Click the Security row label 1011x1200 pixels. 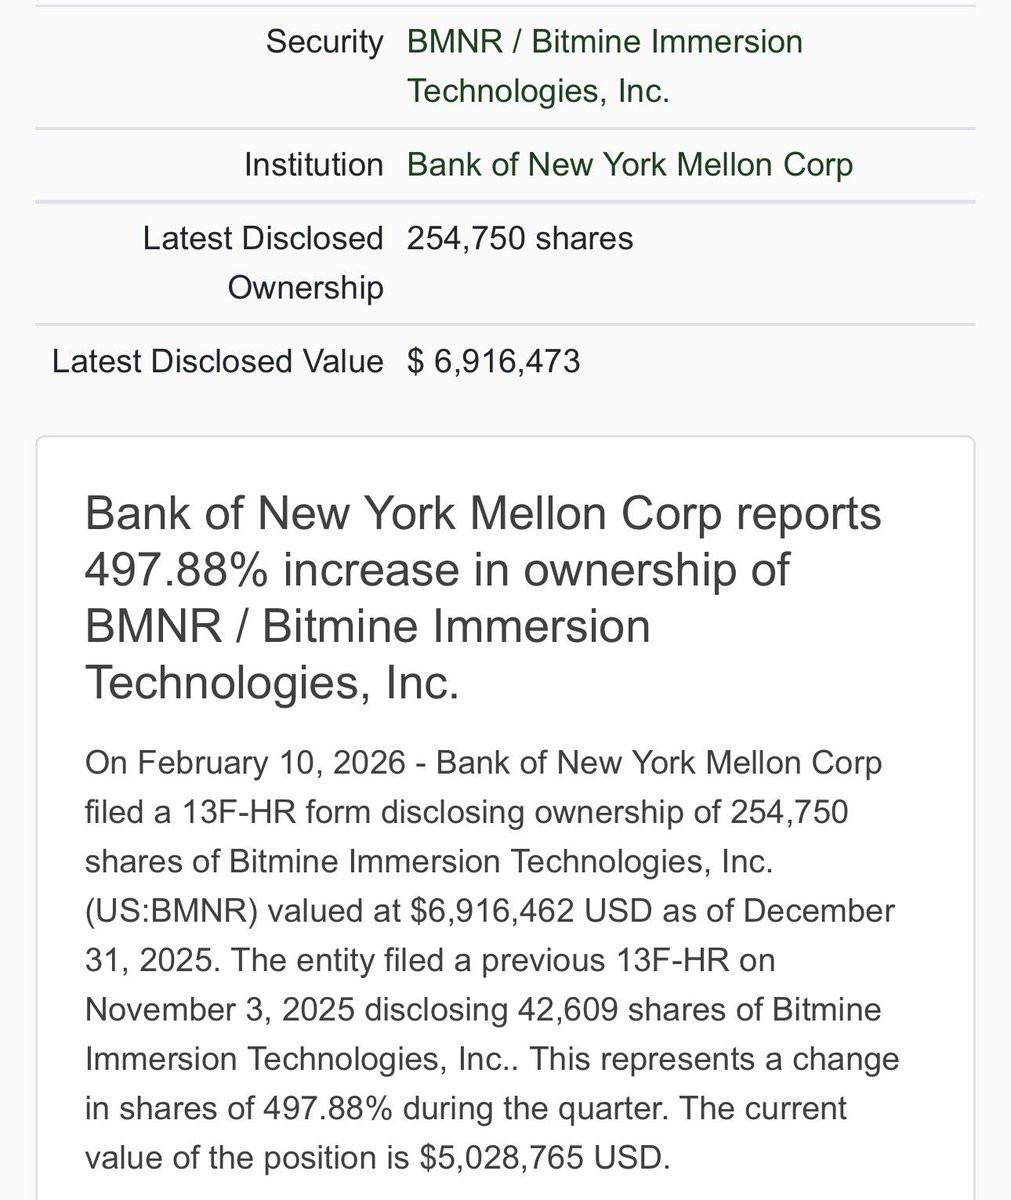click(x=324, y=42)
